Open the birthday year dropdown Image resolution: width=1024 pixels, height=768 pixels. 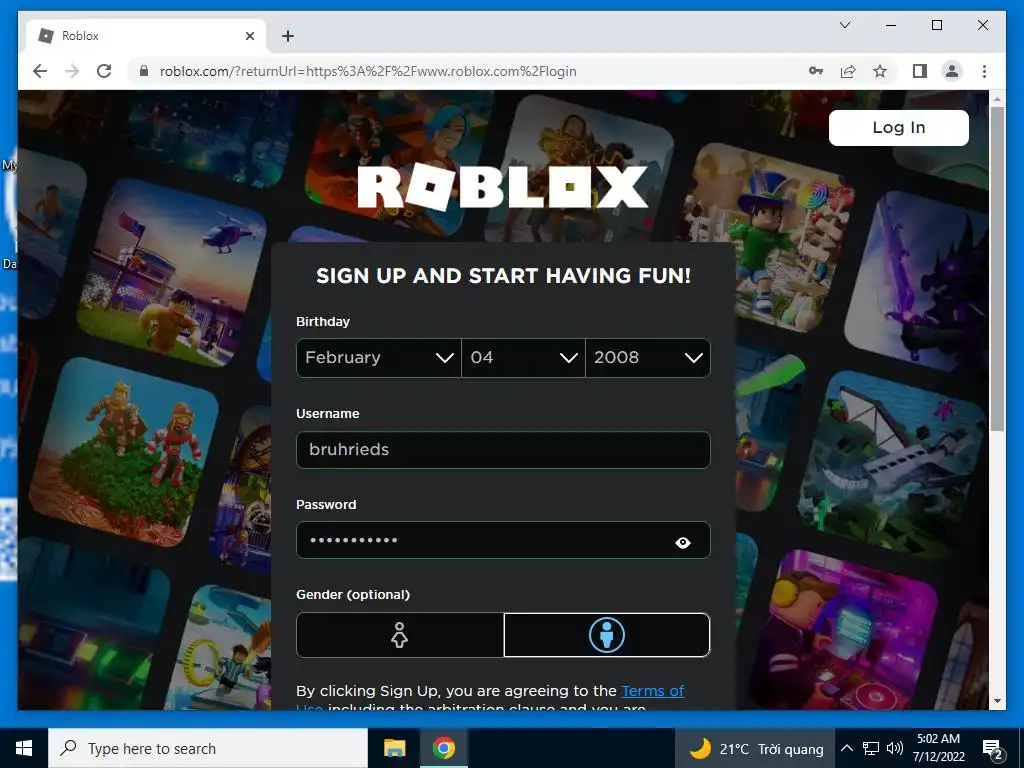pos(648,358)
